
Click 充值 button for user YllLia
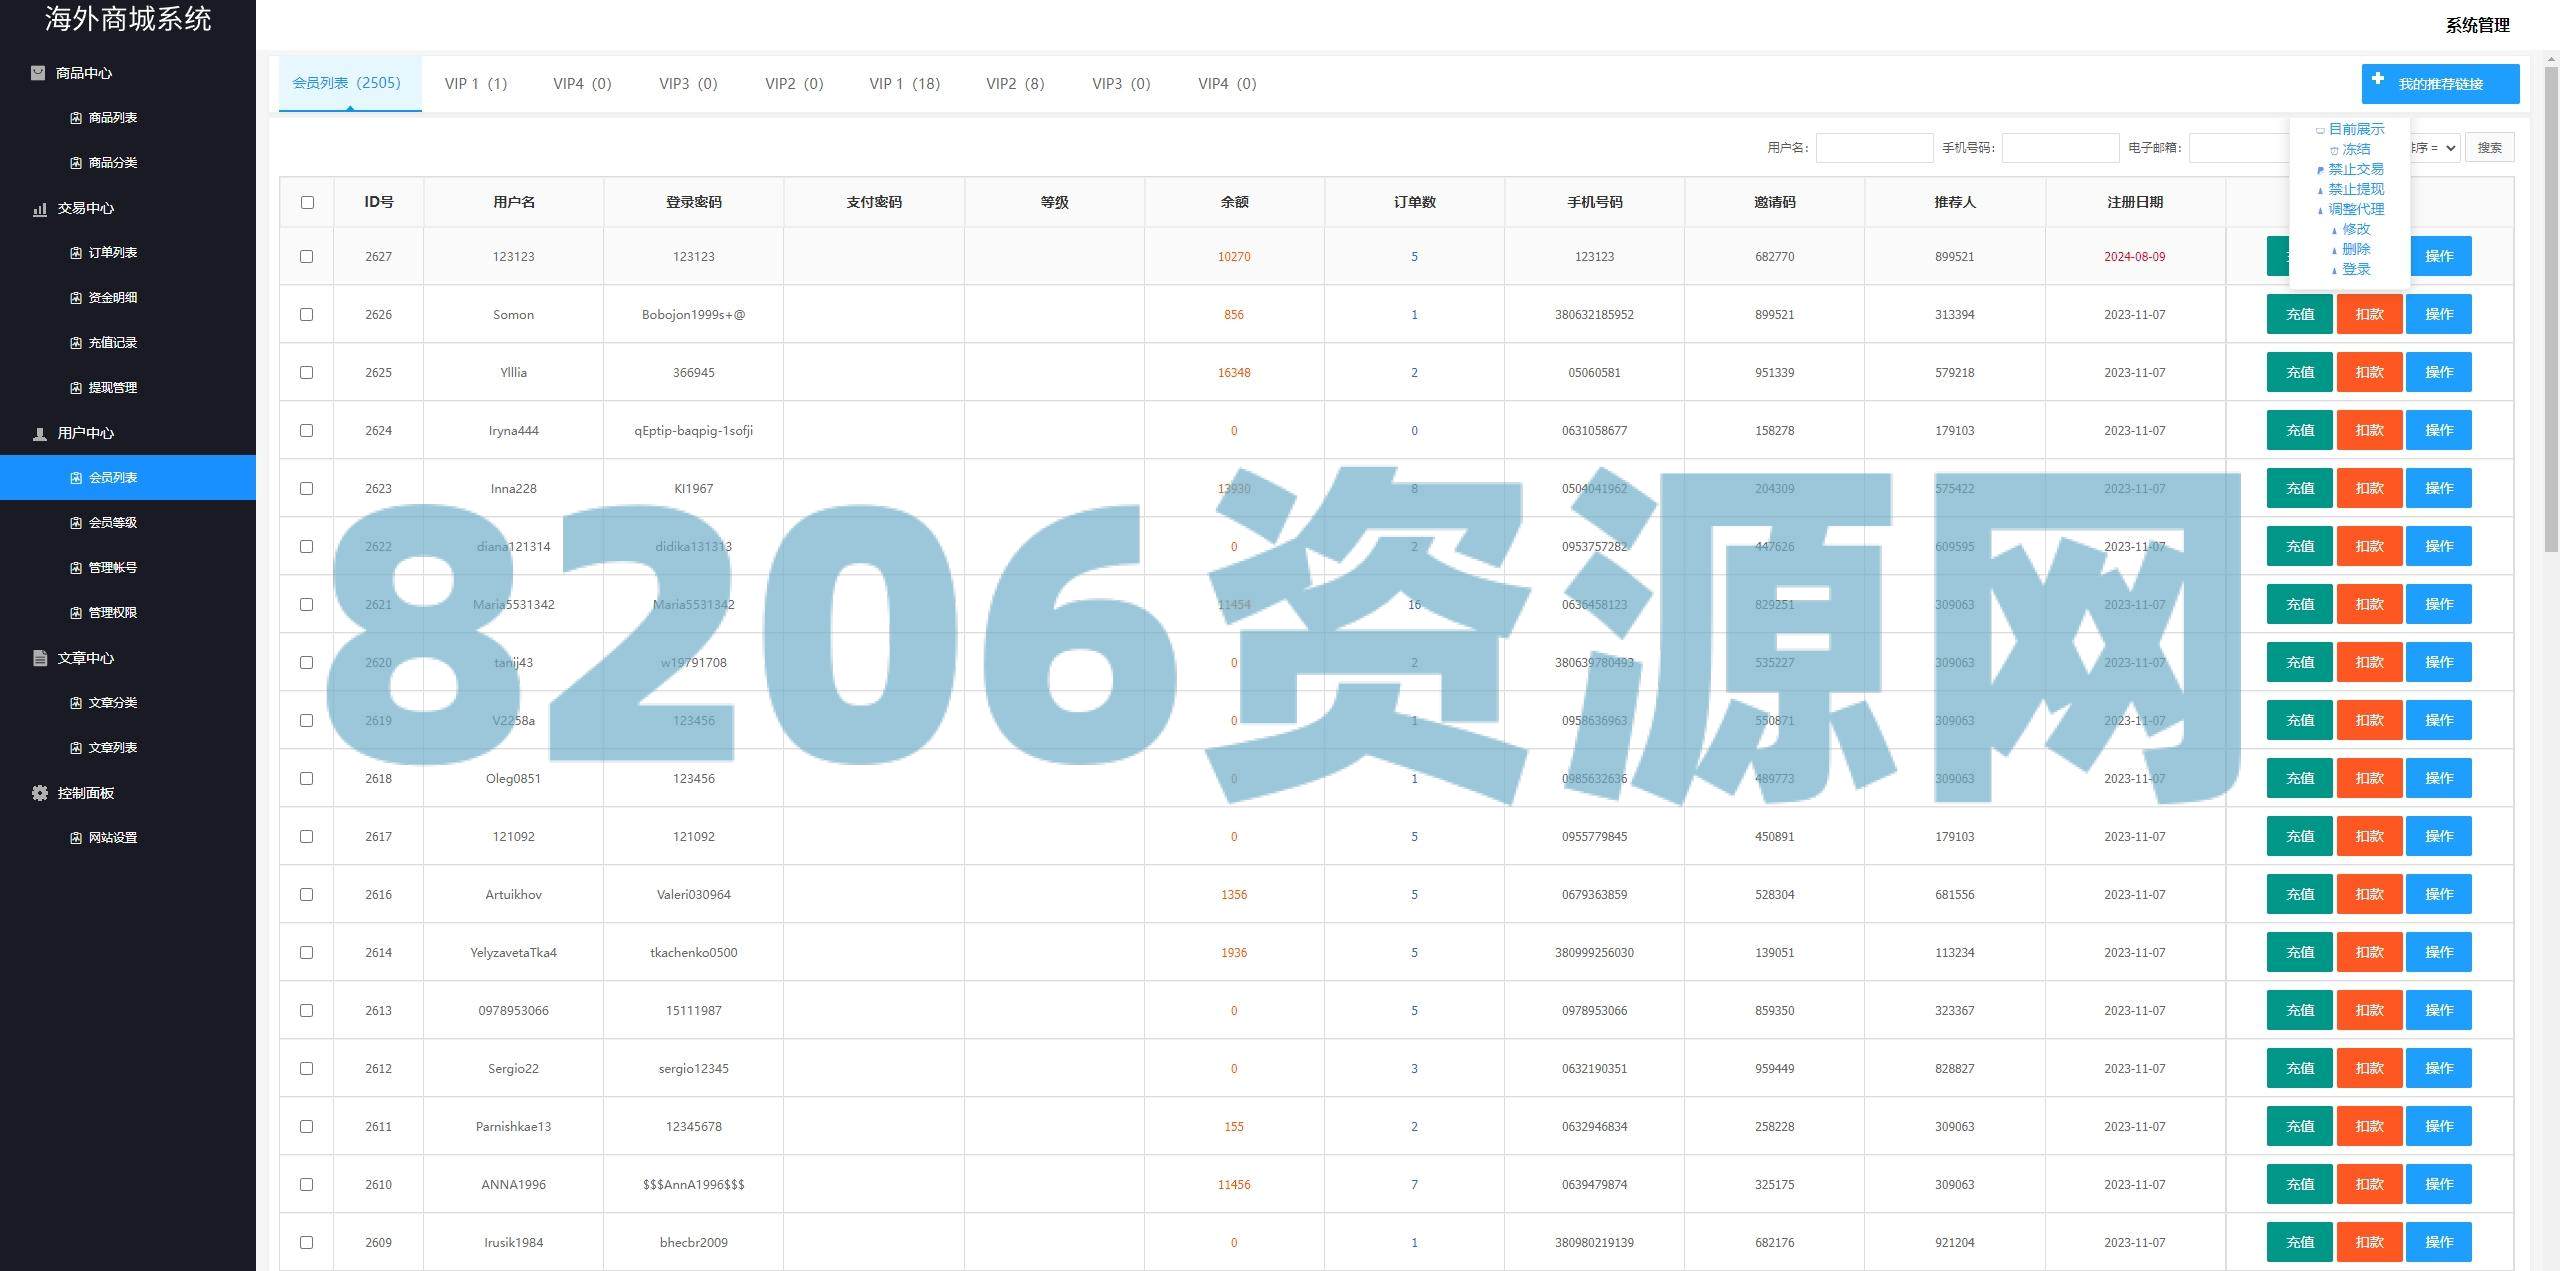(2299, 373)
